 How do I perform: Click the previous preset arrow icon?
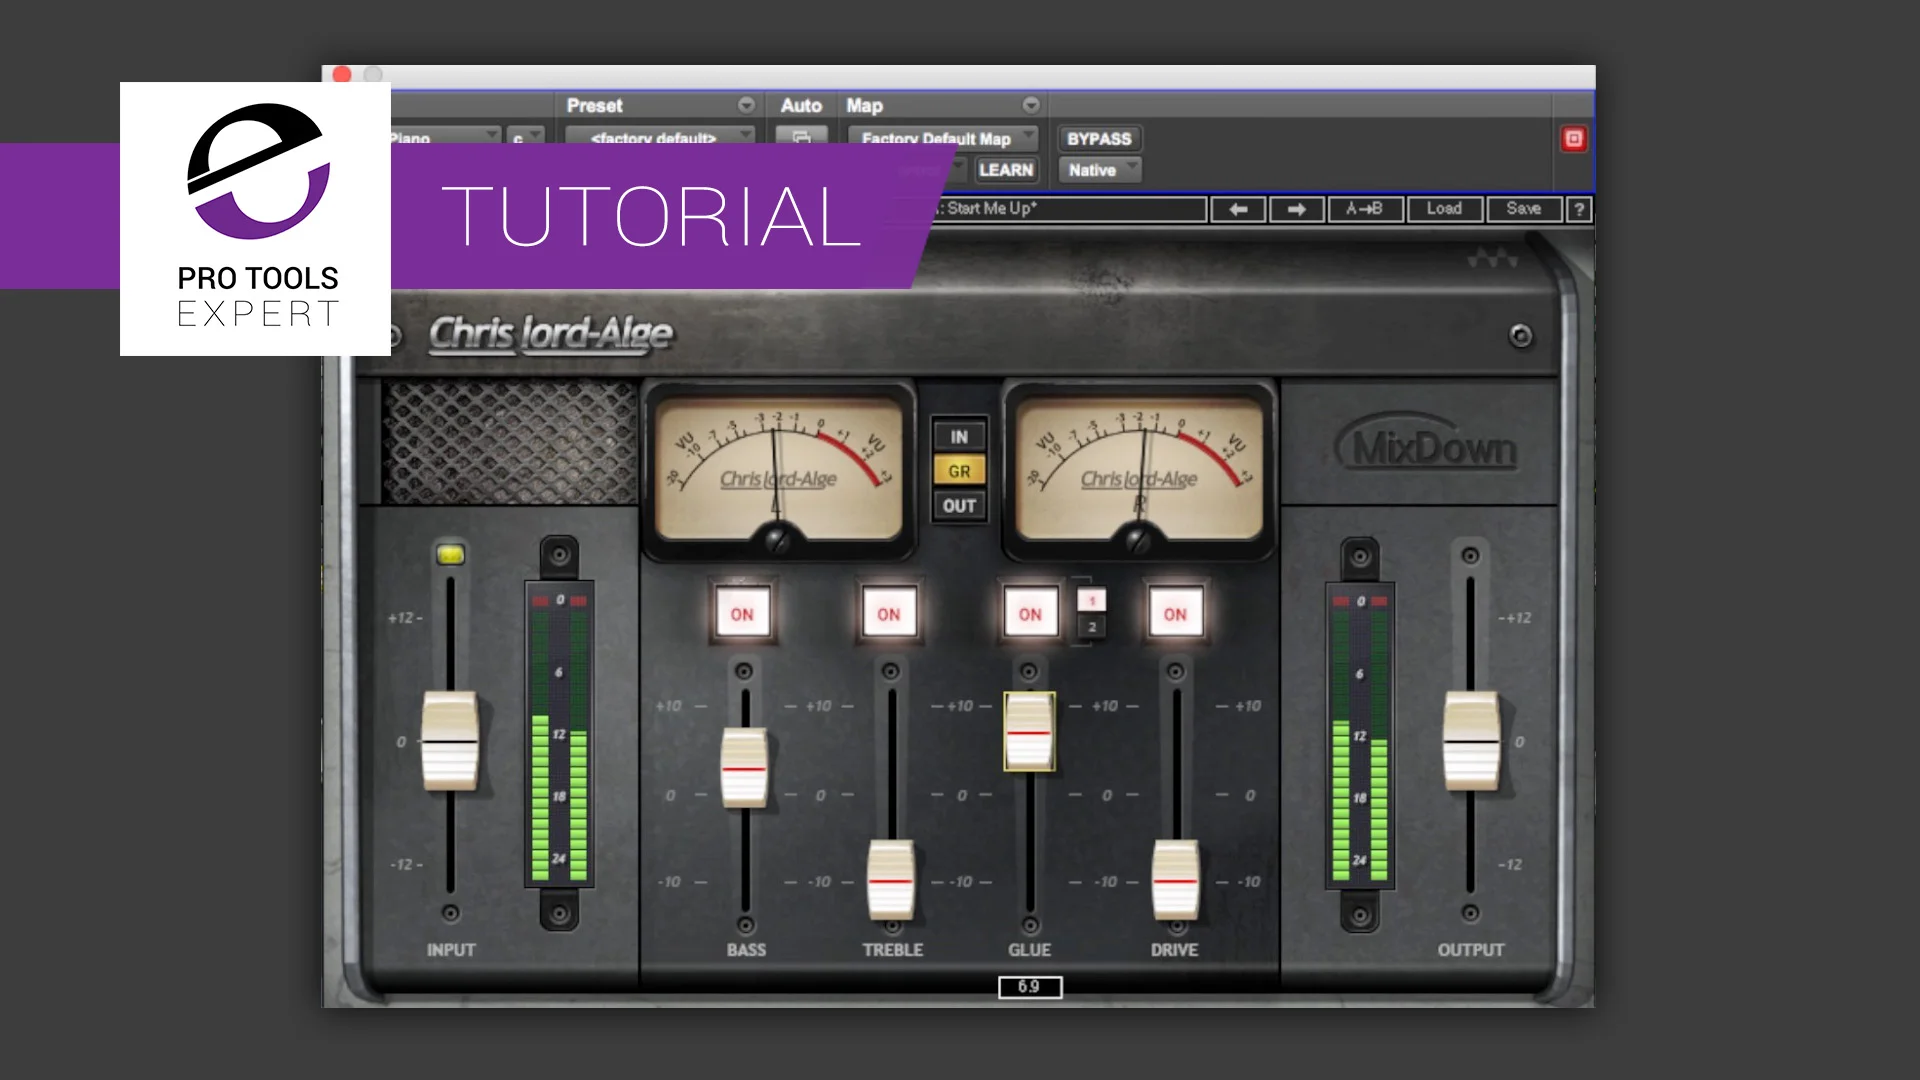click(x=1238, y=209)
